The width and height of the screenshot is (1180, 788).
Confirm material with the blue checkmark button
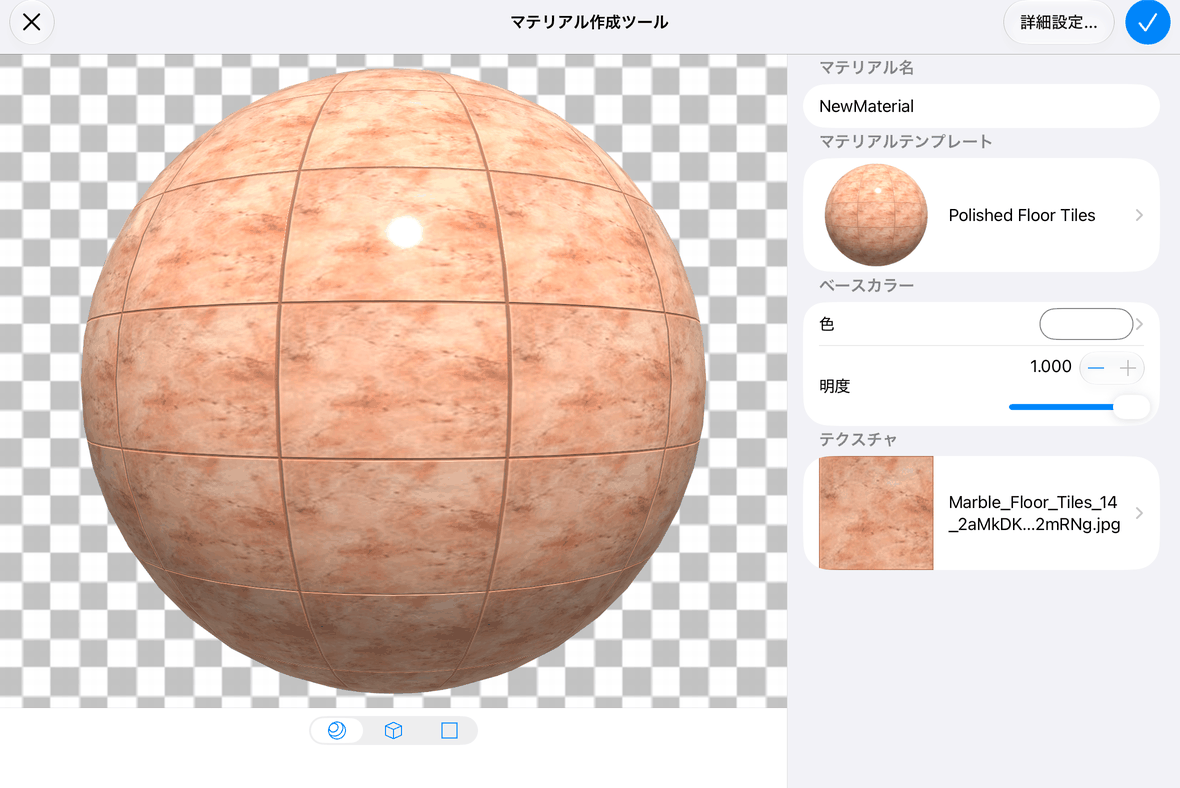point(1147,23)
